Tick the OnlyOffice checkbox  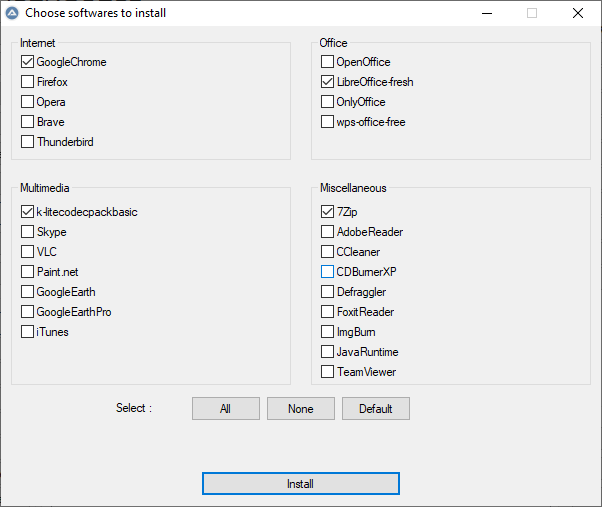click(x=327, y=101)
